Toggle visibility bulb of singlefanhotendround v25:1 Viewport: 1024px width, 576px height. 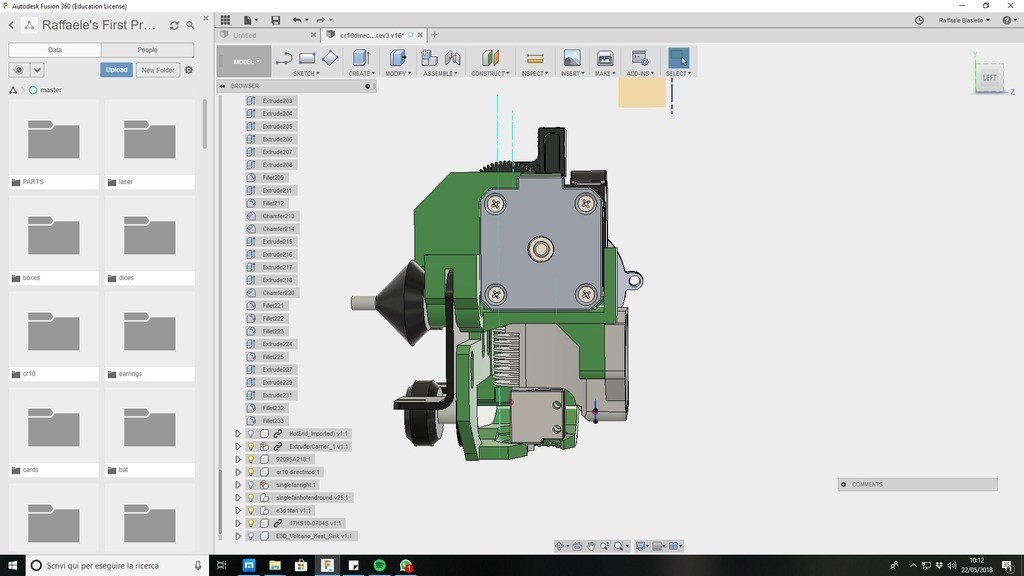pos(251,498)
